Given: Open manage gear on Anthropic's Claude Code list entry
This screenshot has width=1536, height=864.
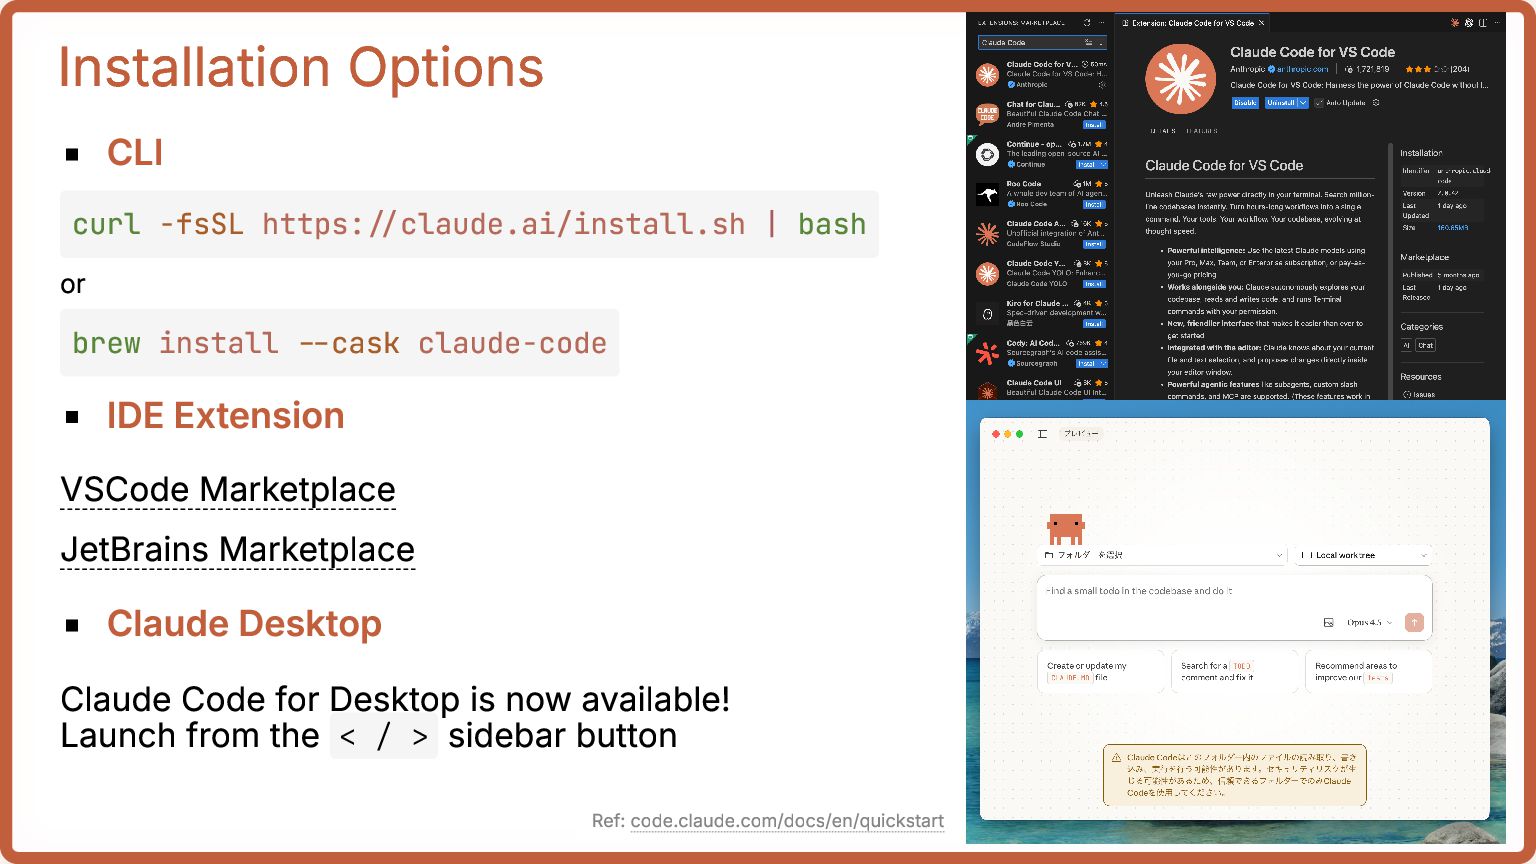Looking at the screenshot, I should pos(1102,85).
